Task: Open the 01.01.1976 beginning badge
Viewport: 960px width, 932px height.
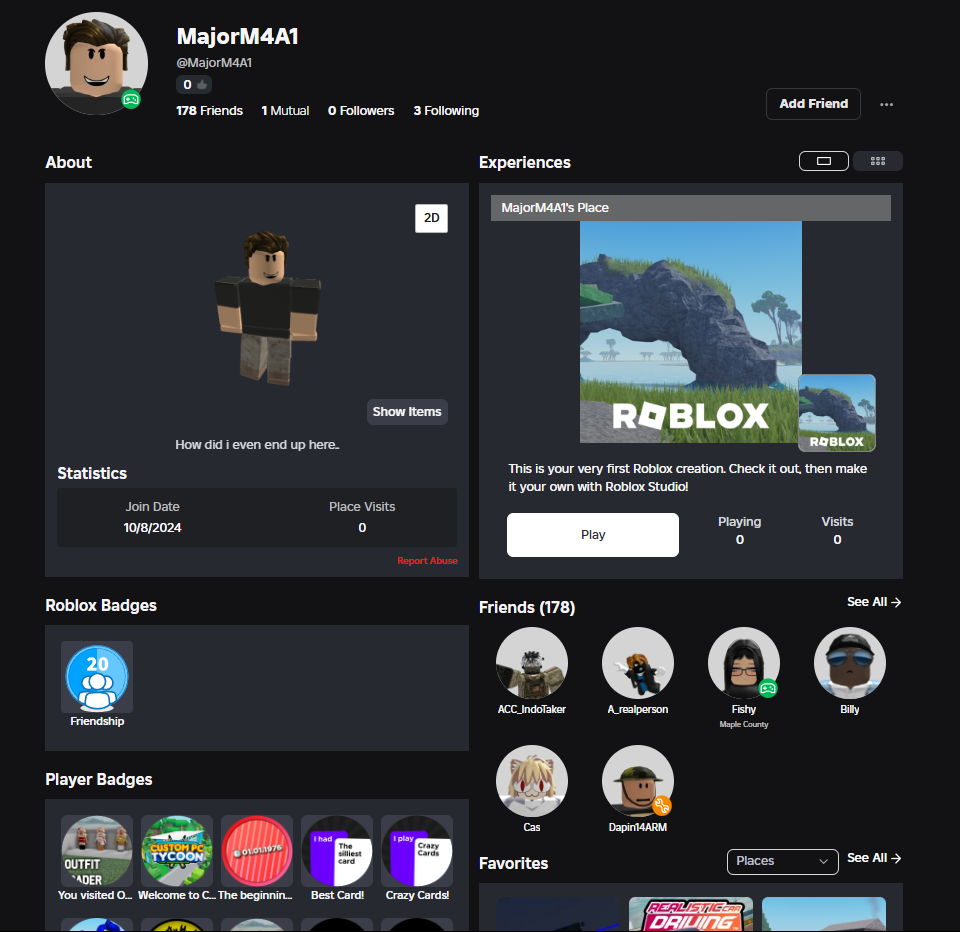Action: coord(257,851)
